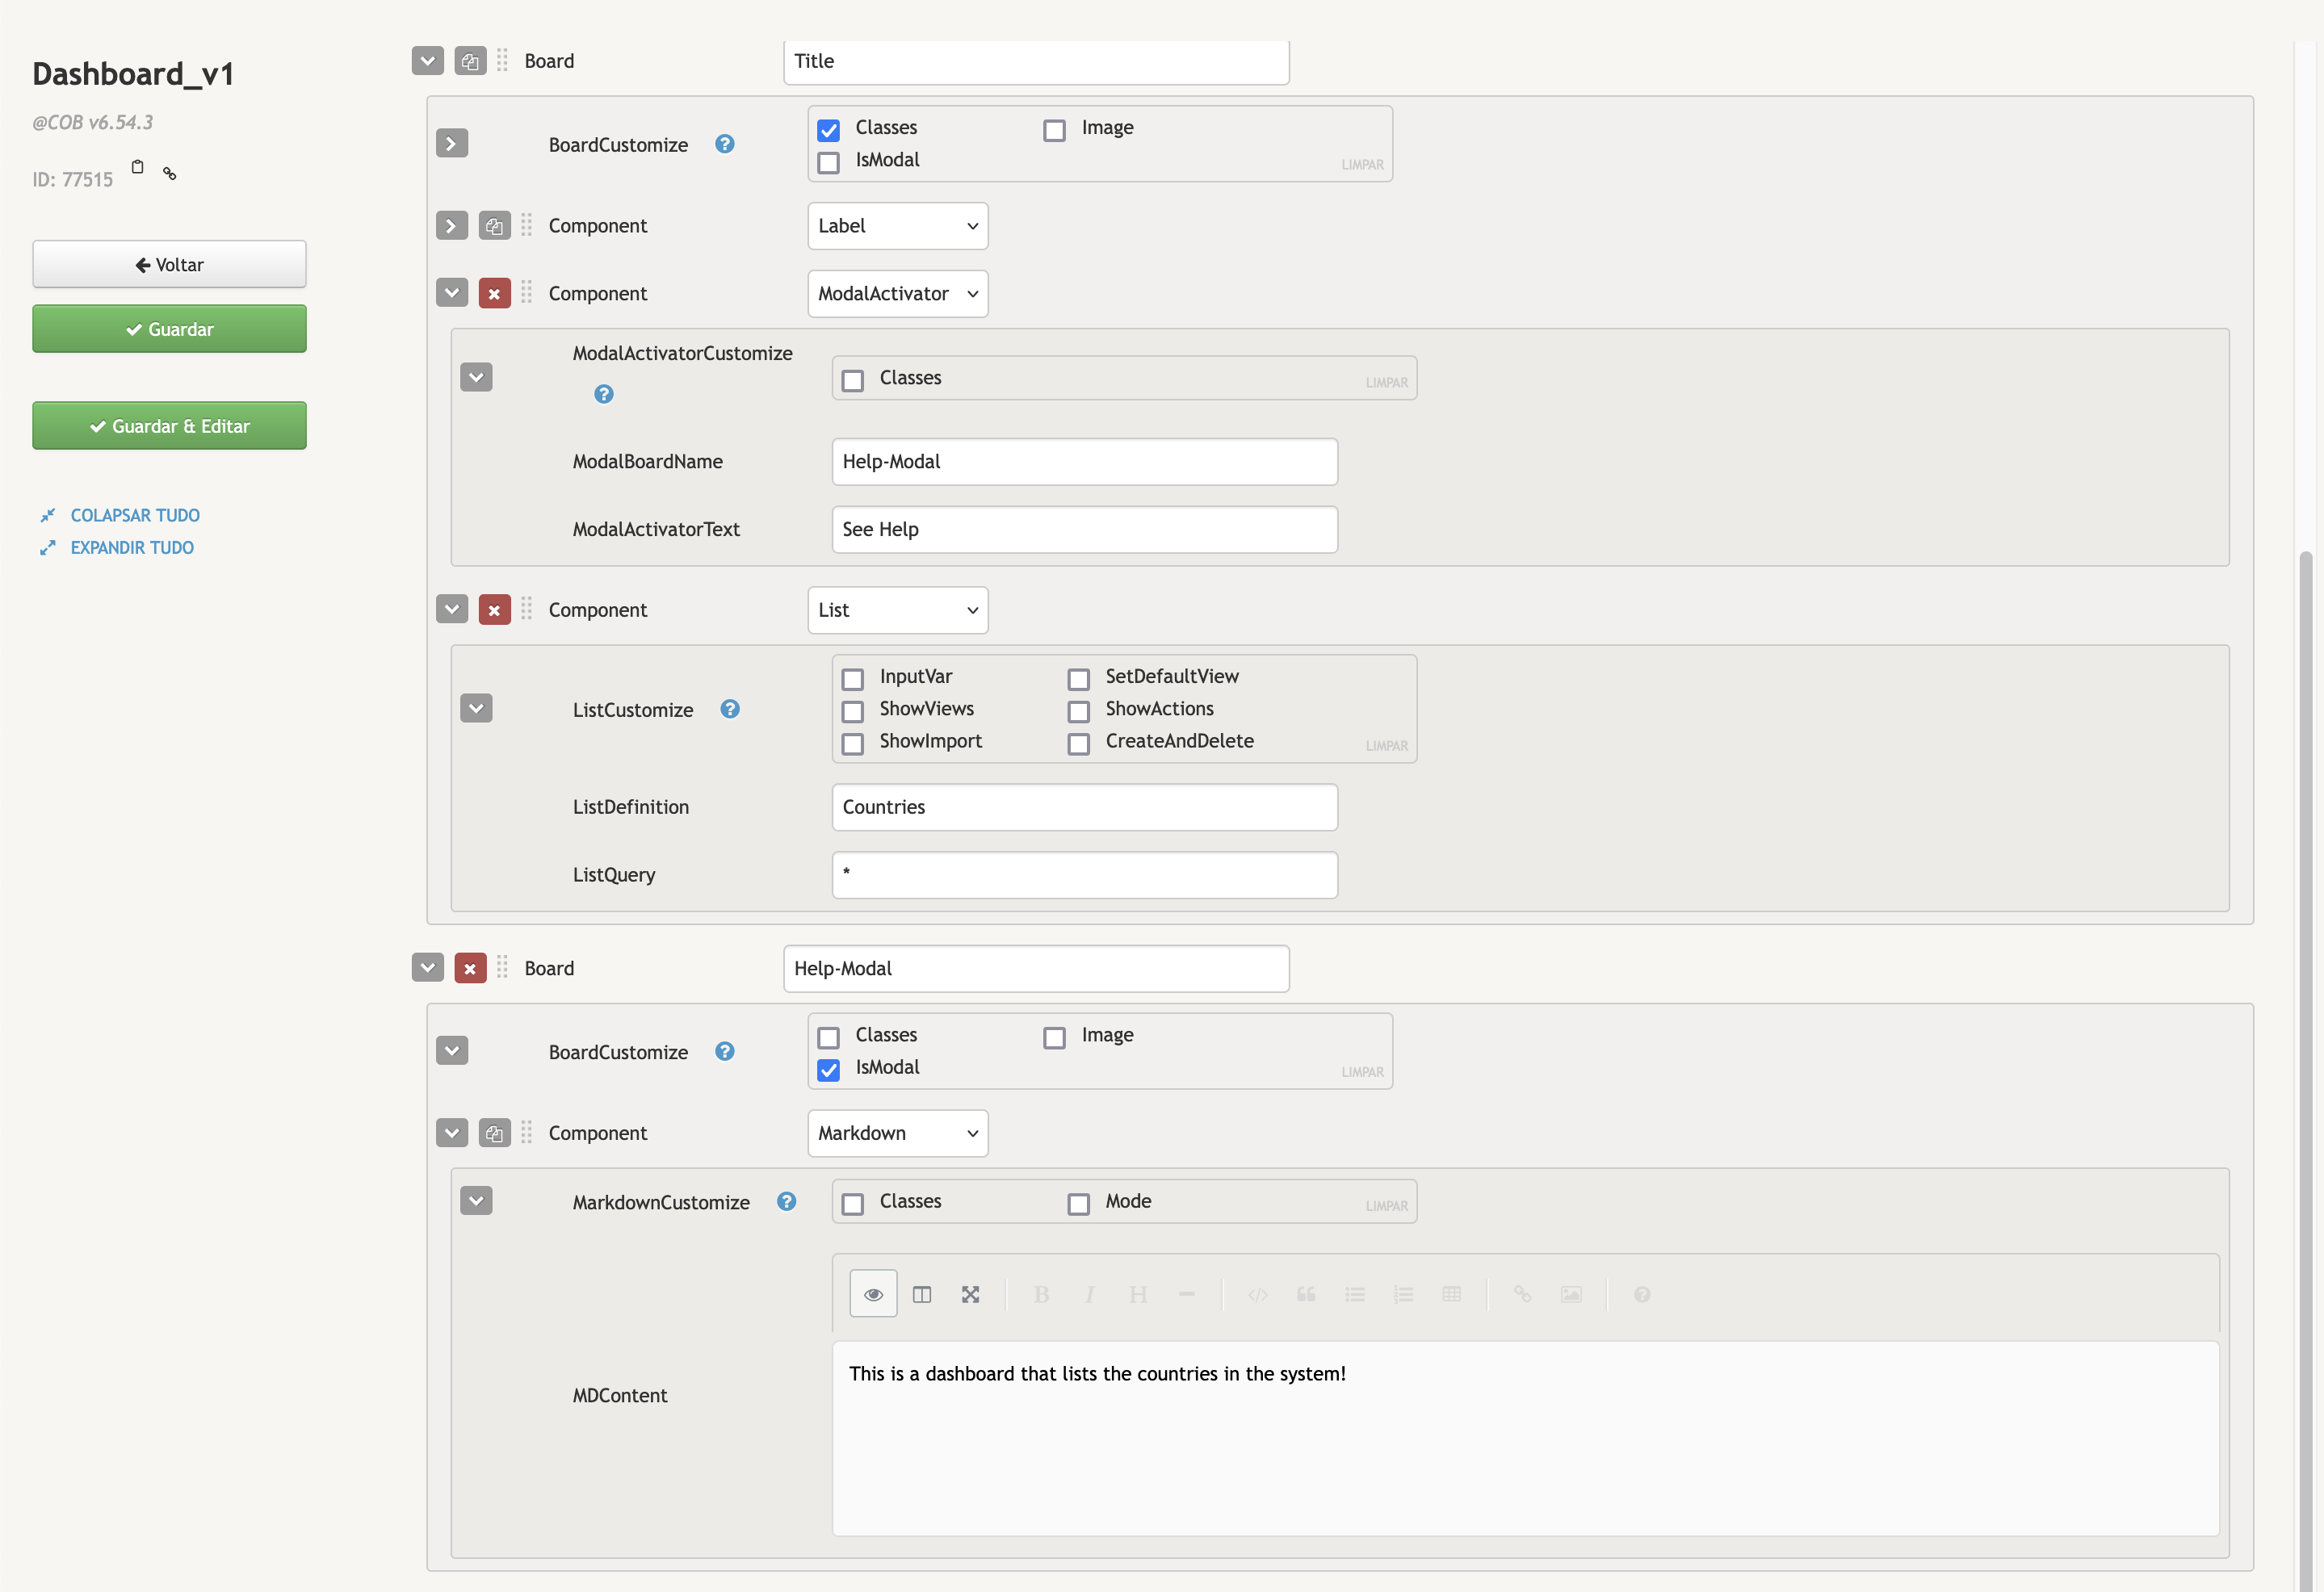Insert a blockquote from Markdown toolbar
This screenshot has height=1592, width=2324.
(x=1306, y=1293)
